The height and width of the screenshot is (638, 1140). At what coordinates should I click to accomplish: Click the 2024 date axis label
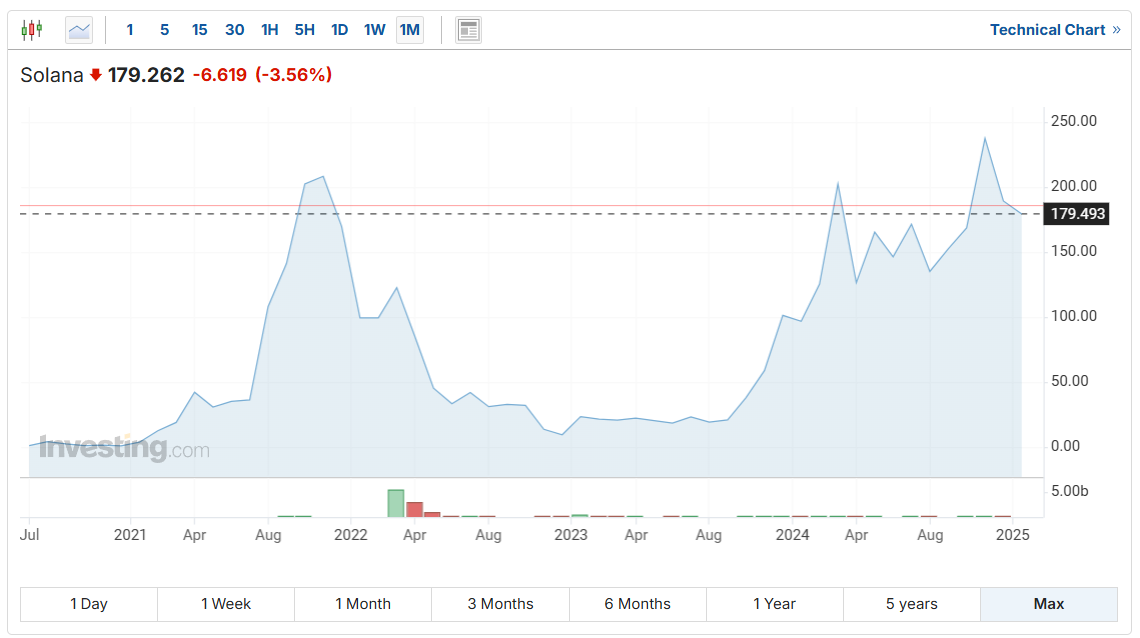[792, 535]
